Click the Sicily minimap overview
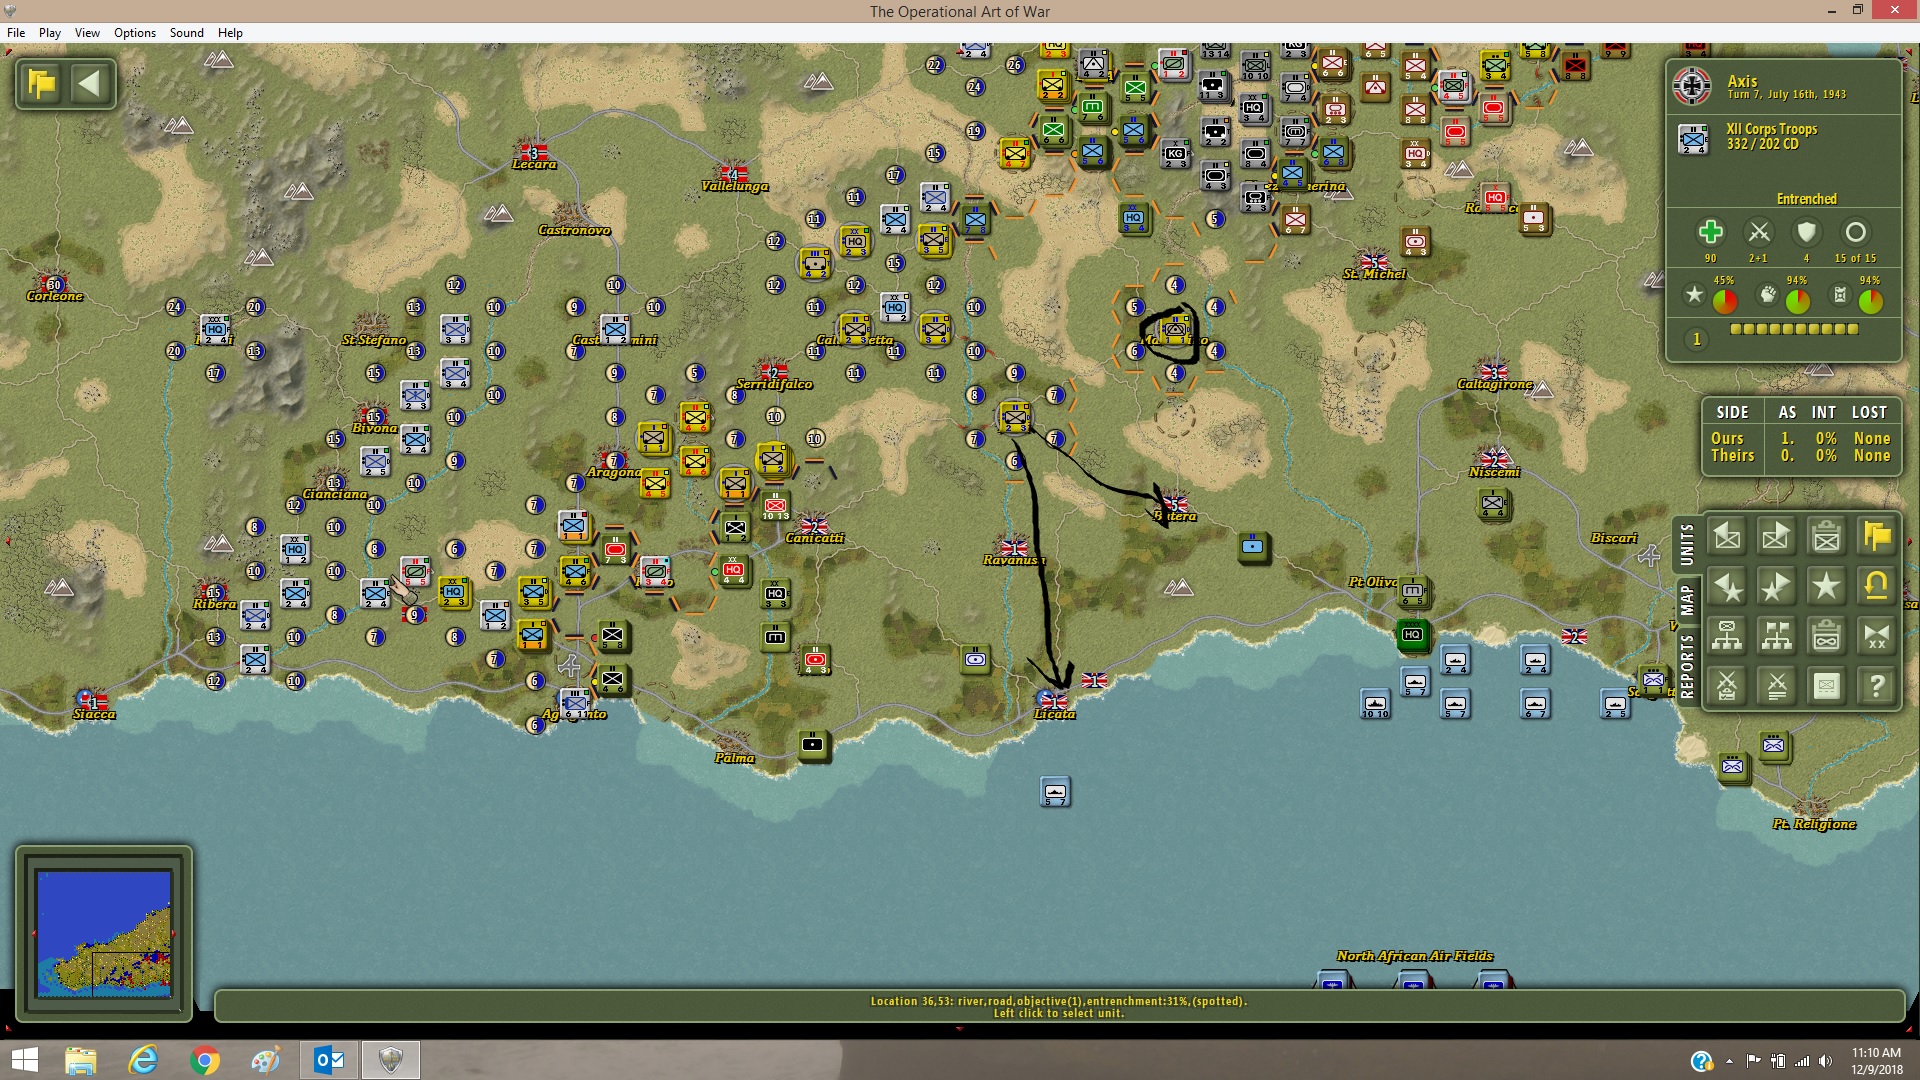1920x1080 pixels. tap(104, 934)
